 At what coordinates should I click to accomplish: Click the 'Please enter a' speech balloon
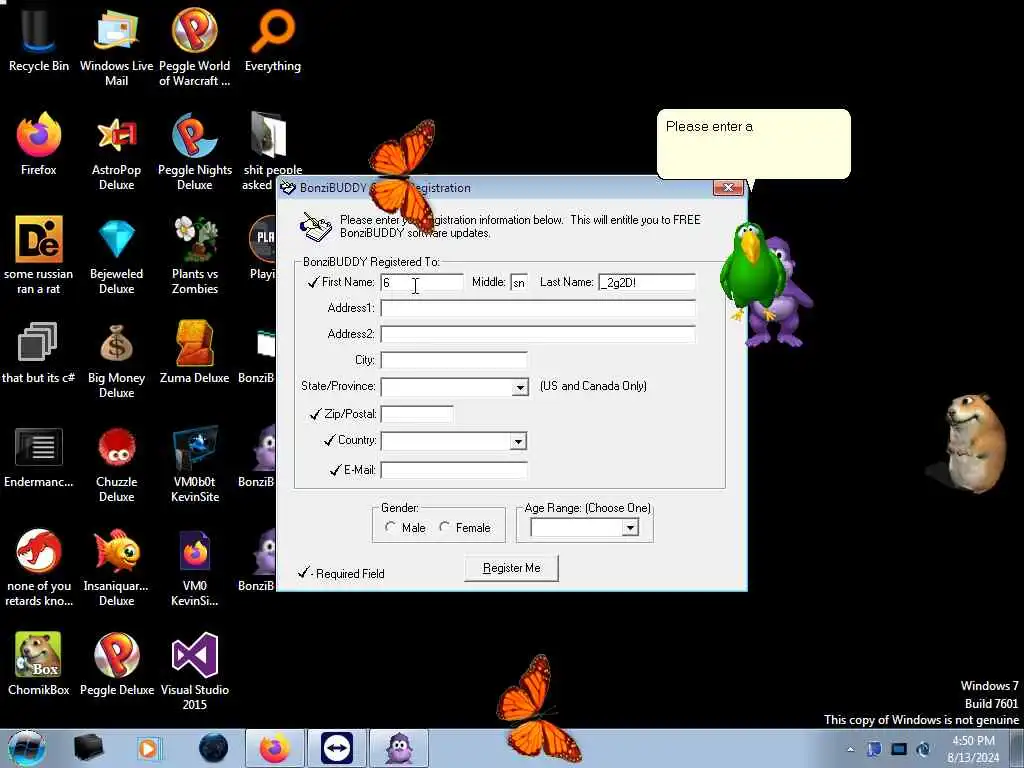754,144
